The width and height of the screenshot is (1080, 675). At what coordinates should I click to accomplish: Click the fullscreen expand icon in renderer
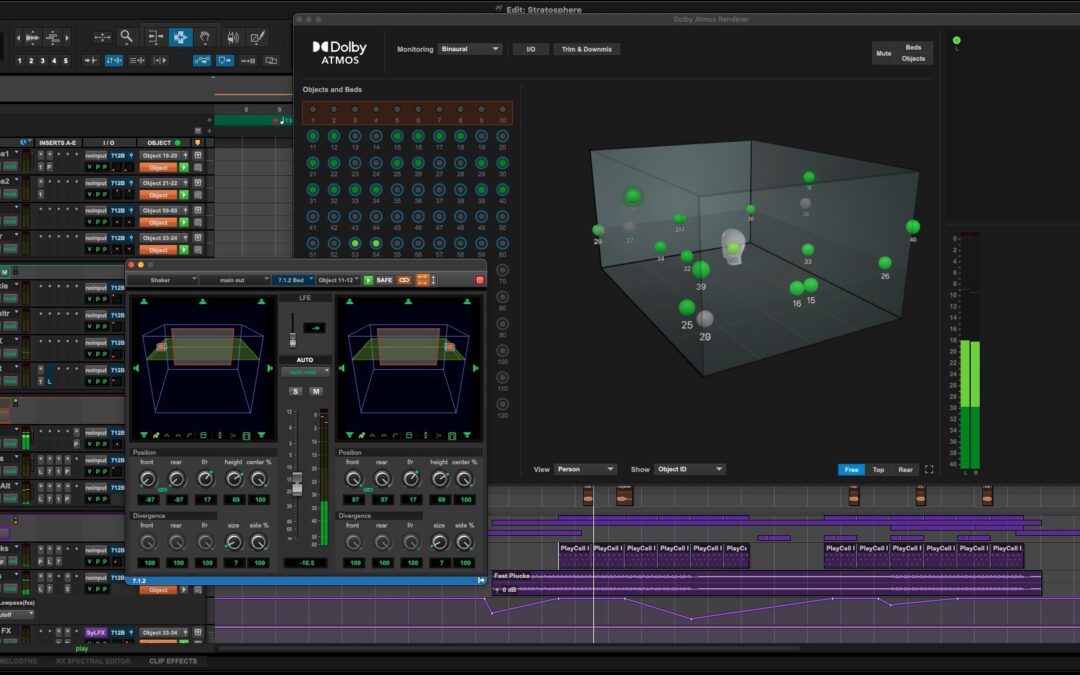point(929,470)
